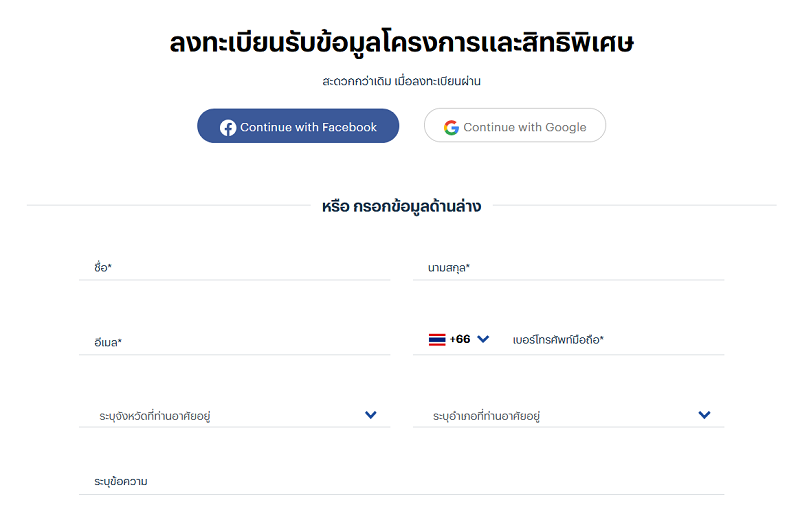Open the +66 country code chevron

coord(483,339)
